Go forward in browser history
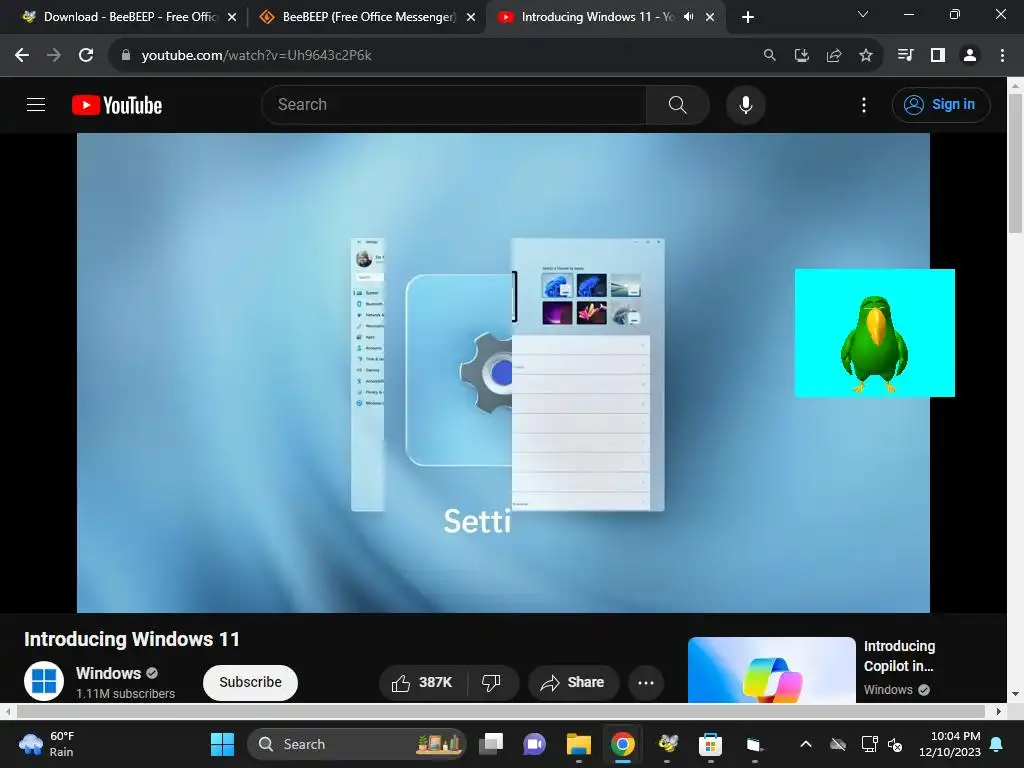The image size is (1024, 768). pos(54,56)
